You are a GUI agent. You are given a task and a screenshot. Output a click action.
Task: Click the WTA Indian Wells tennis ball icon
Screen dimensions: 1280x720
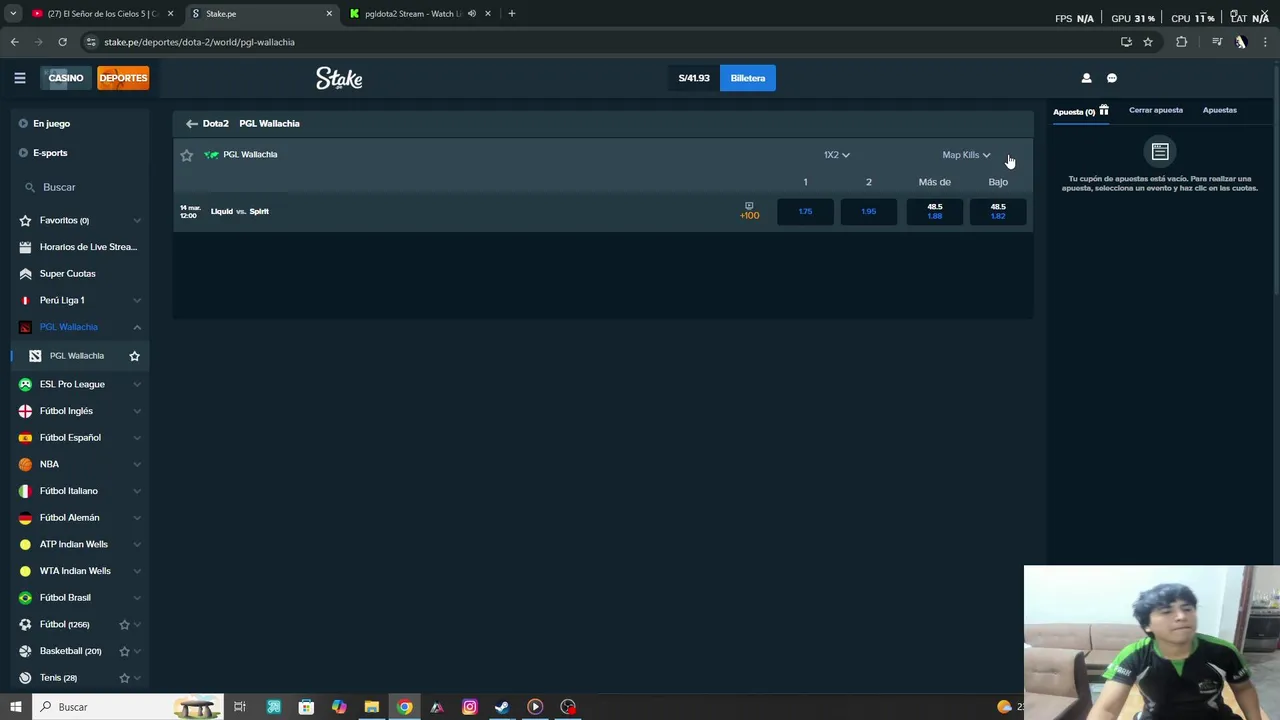point(25,571)
